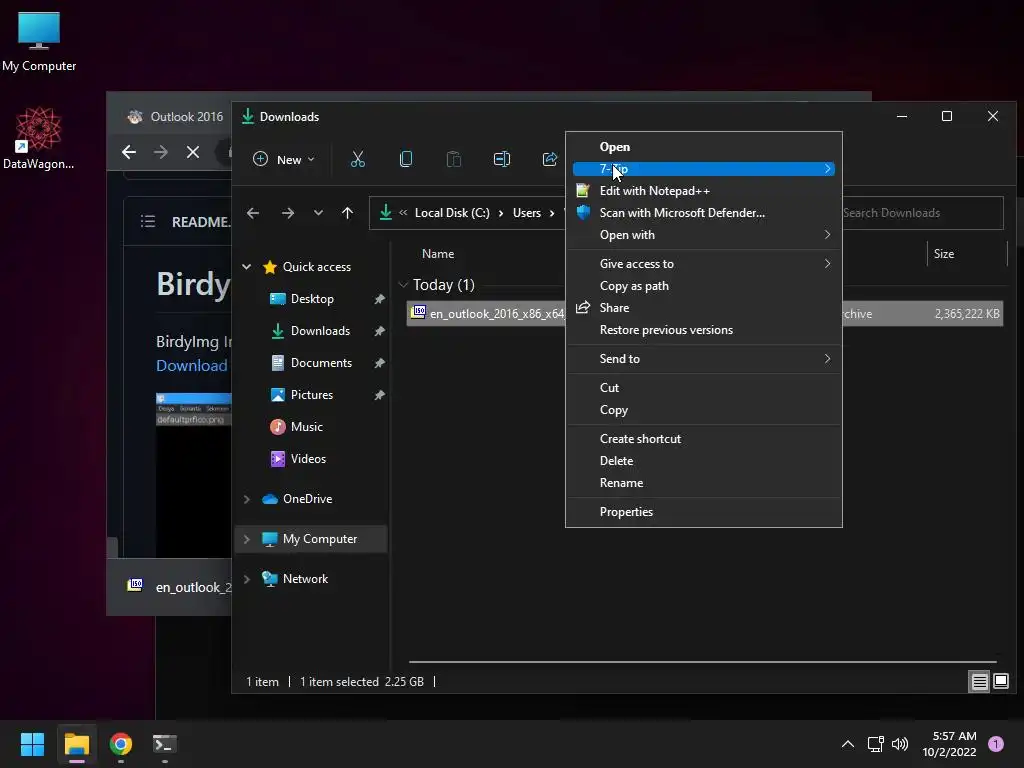Expand the Network tree node
The image size is (1024, 768).
[x=247, y=579]
